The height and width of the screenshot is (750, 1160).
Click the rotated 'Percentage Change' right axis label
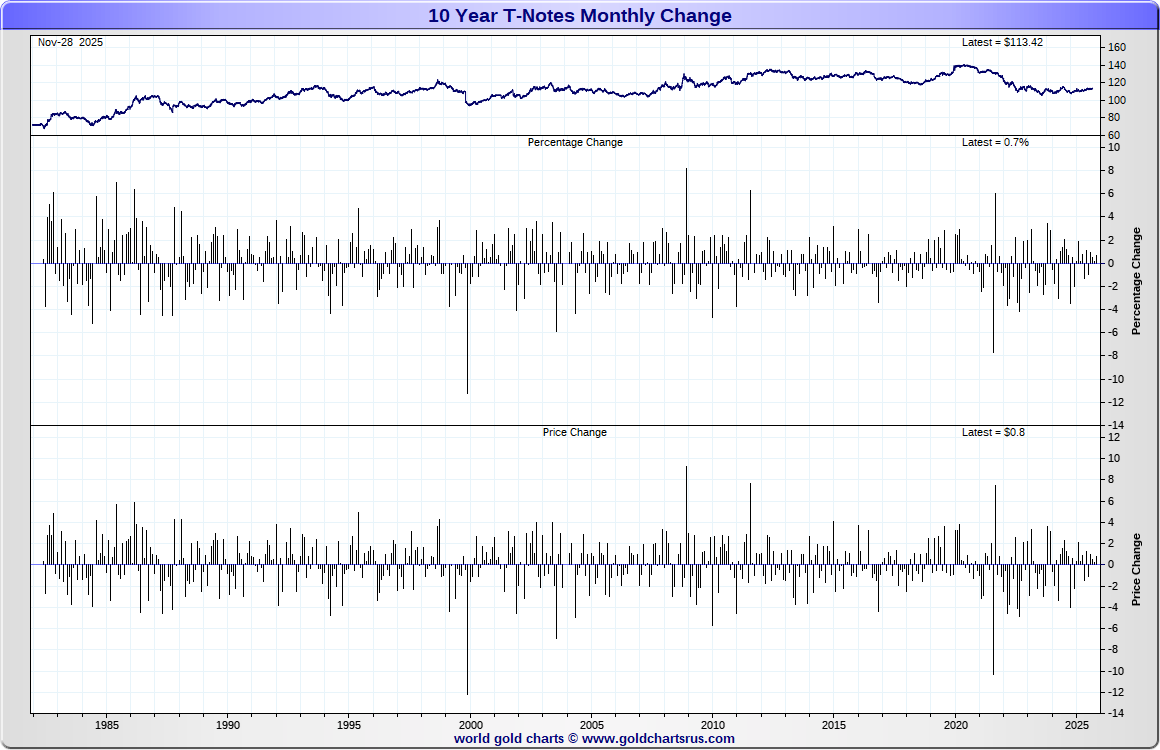click(1136, 281)
